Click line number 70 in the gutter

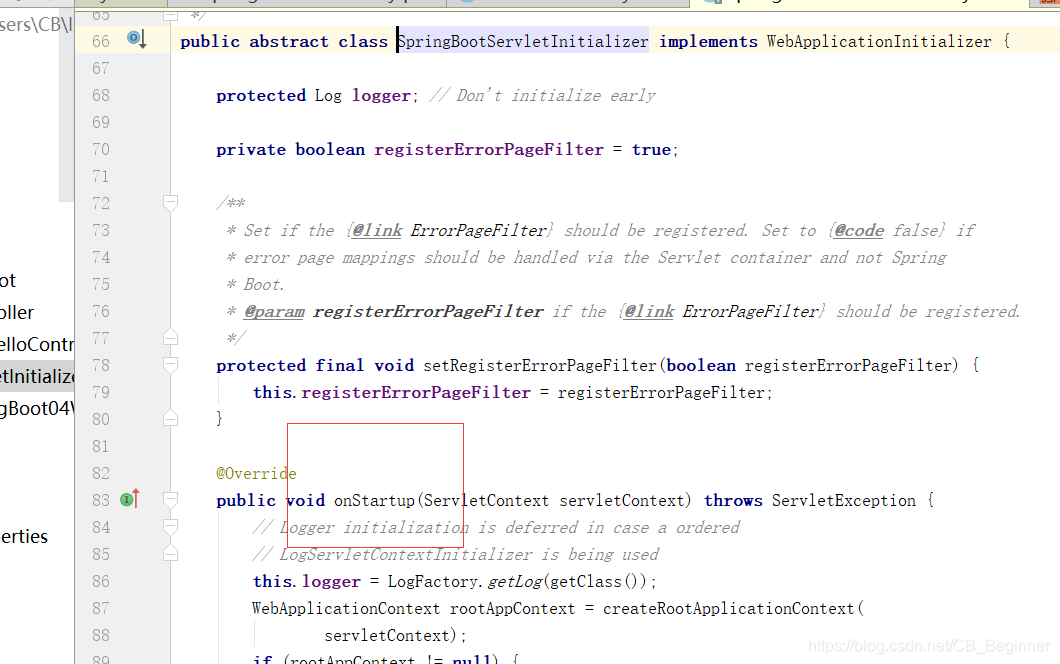coord(101,149)
